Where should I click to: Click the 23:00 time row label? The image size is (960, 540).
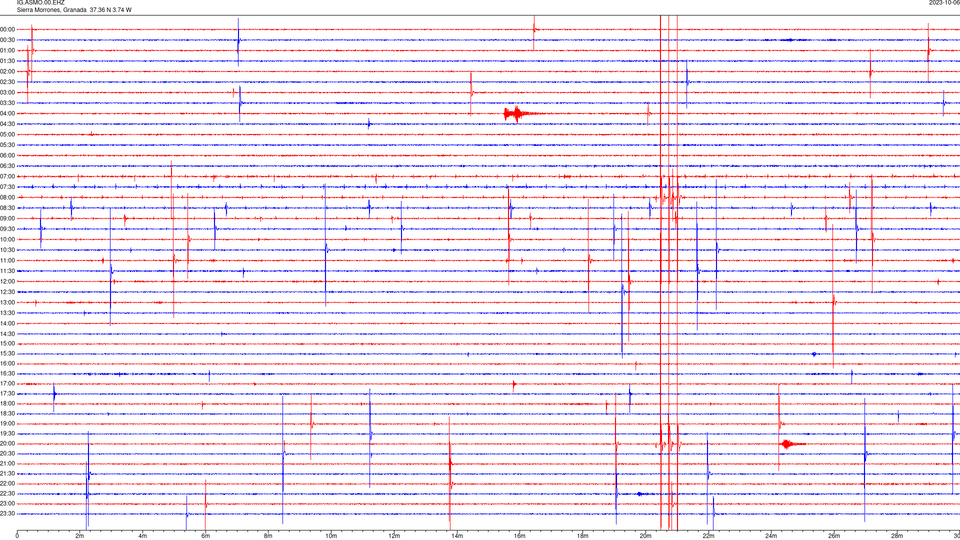[x=7, y=504]
